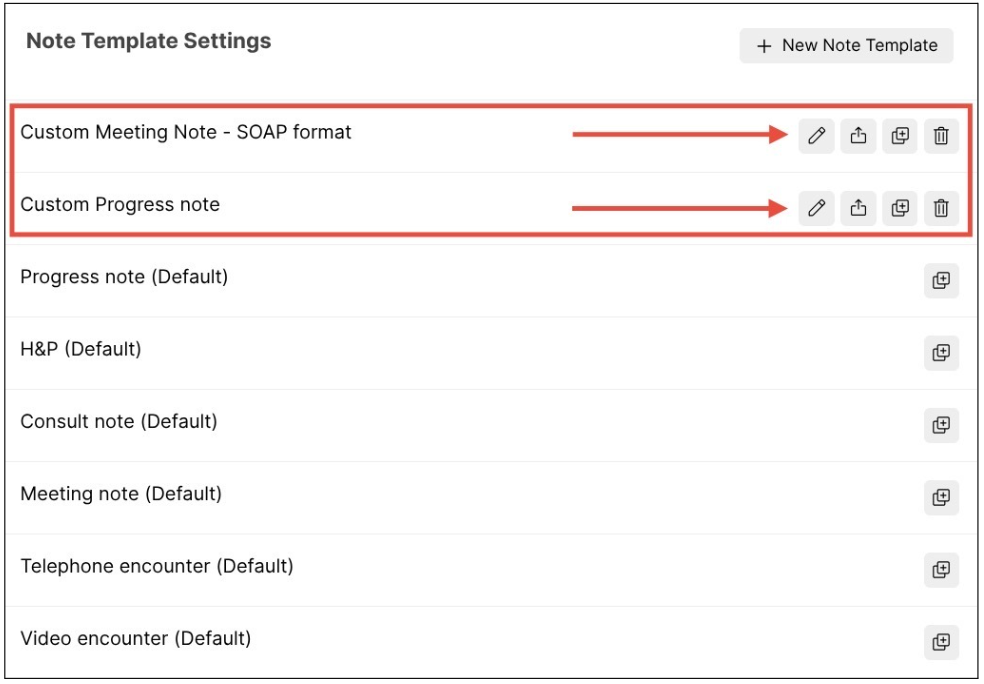
Task: Edit the Custom Meeting Note - SOAP format template
Action: [x=815, y=134]
